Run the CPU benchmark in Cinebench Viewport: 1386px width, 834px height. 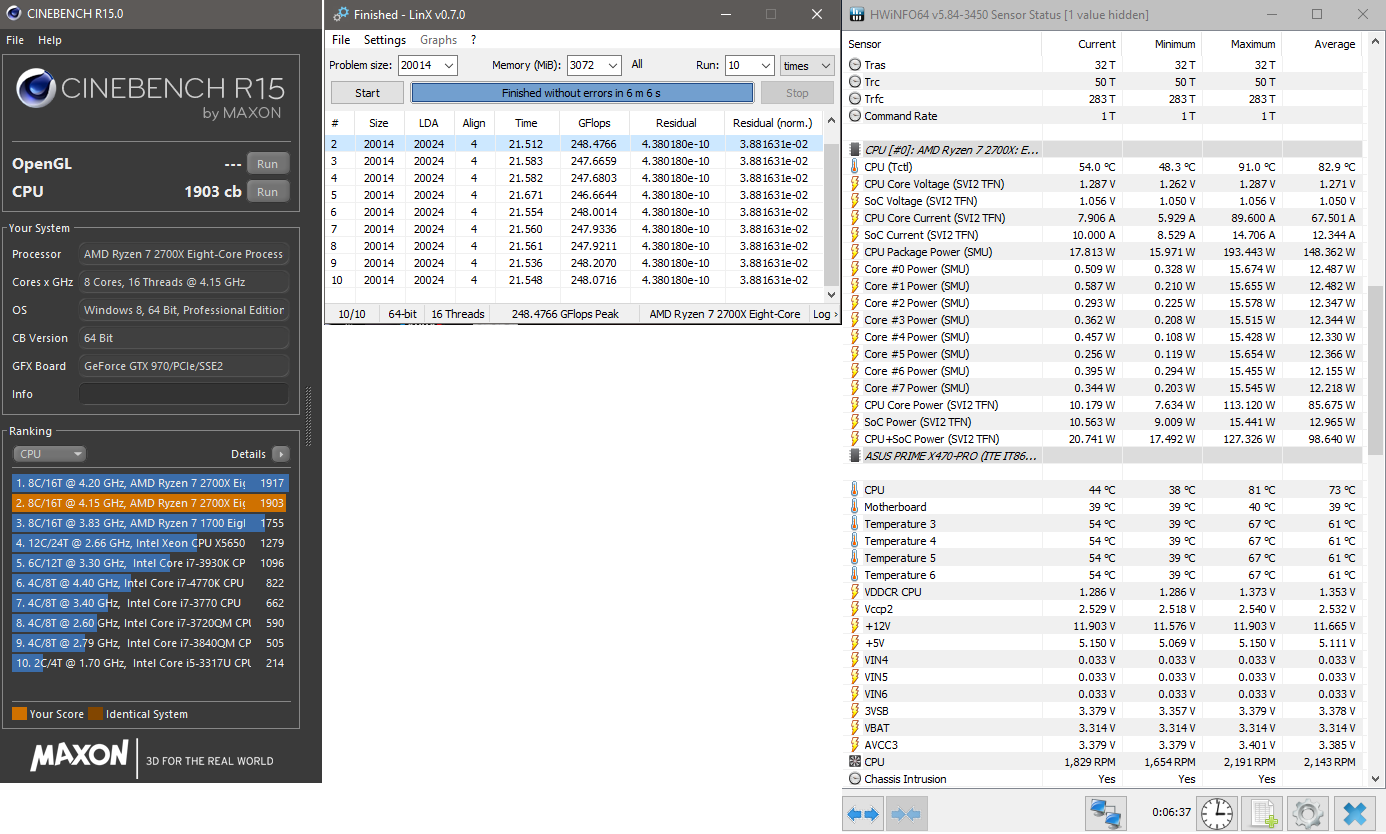click(x=267, y=192)
